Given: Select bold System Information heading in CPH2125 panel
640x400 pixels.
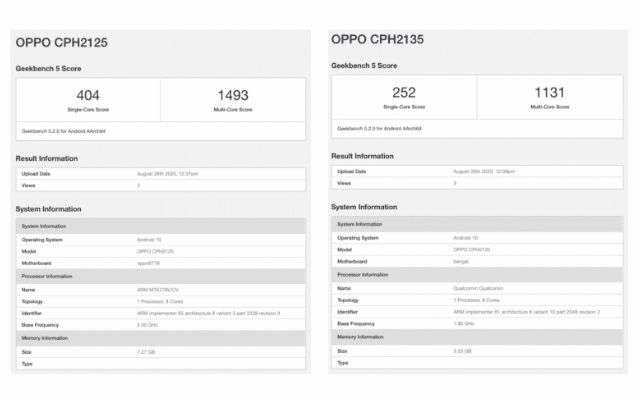Looking at the screenshot, I should pyautogui.click(x=48, y=209).
